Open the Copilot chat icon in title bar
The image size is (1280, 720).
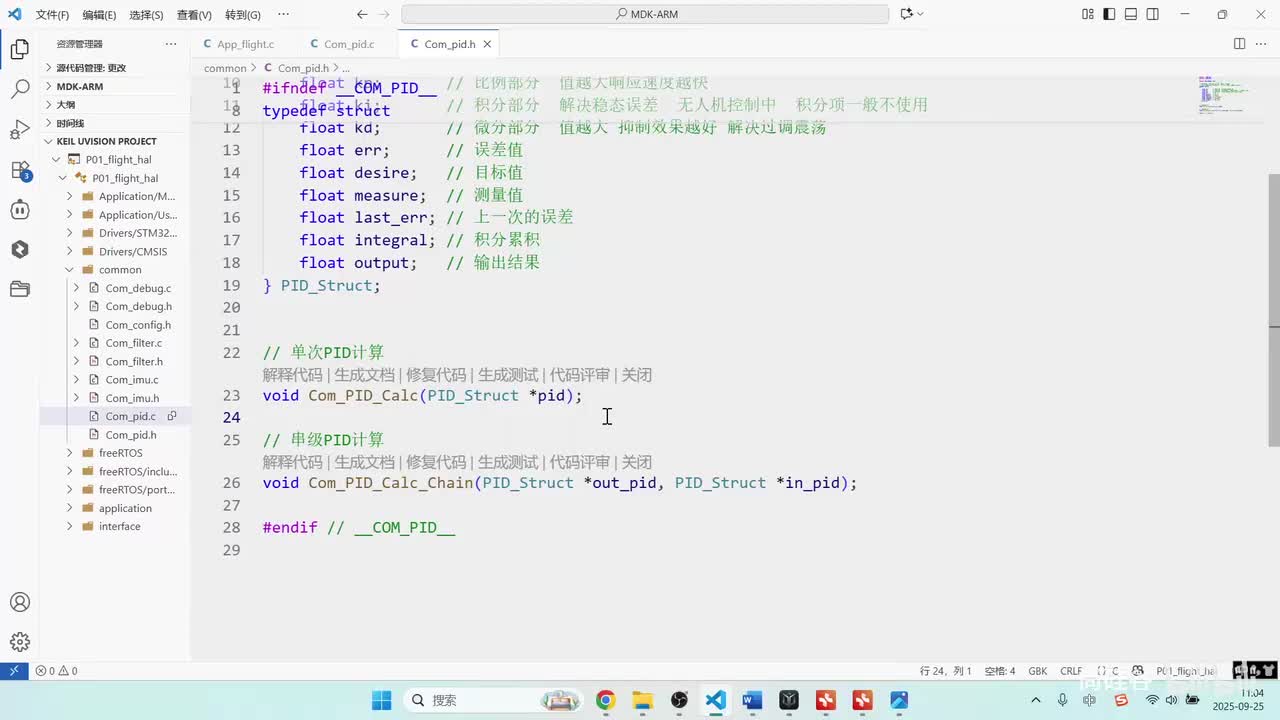click(906, 14)
